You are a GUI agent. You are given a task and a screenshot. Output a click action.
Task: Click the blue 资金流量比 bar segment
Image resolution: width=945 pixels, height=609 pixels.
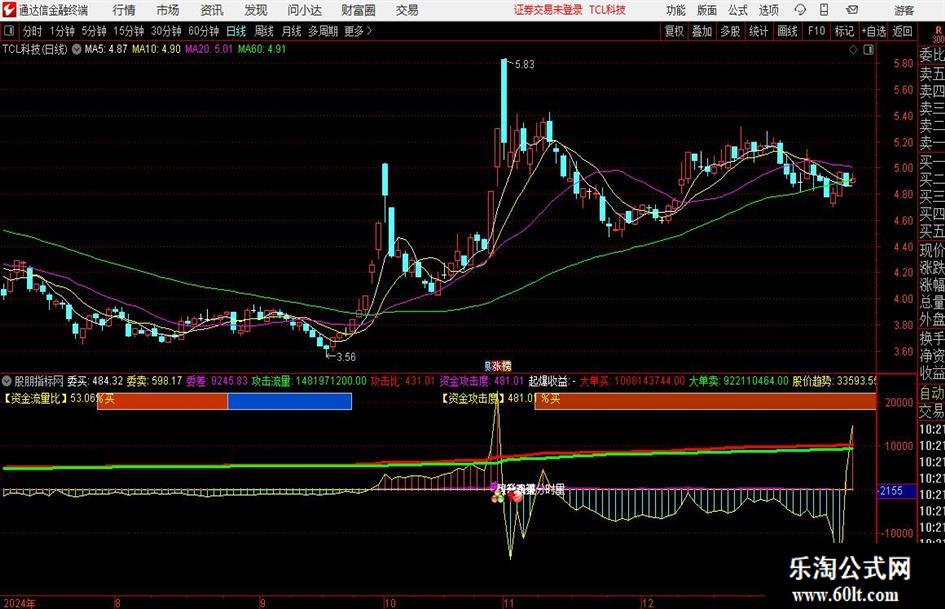pyautogui.click(x=290, y=400)
